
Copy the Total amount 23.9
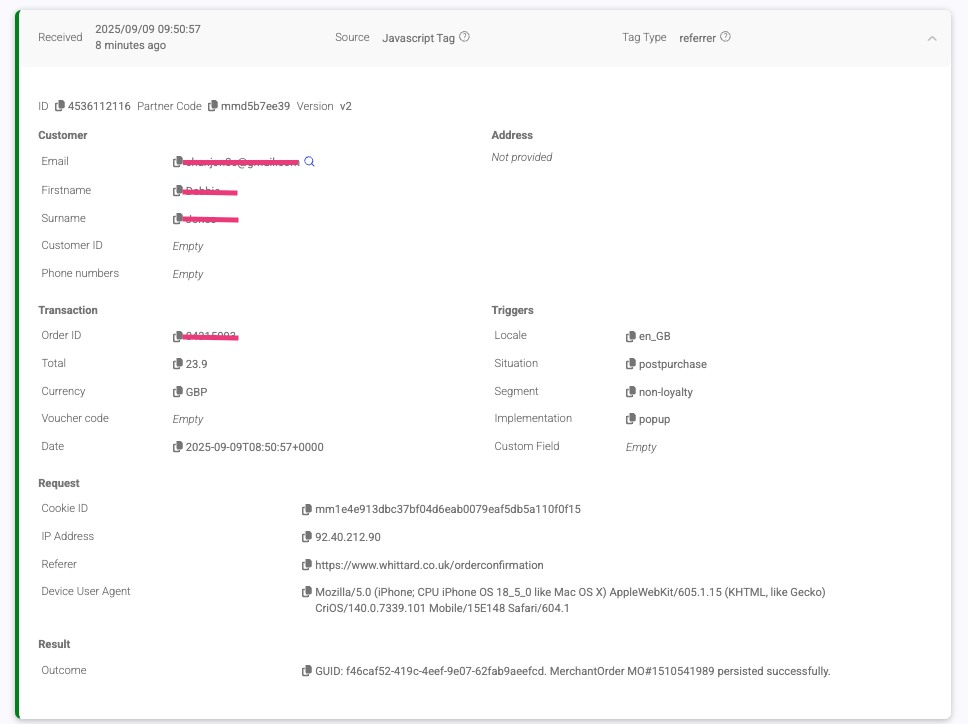click(x=178, y=364)
